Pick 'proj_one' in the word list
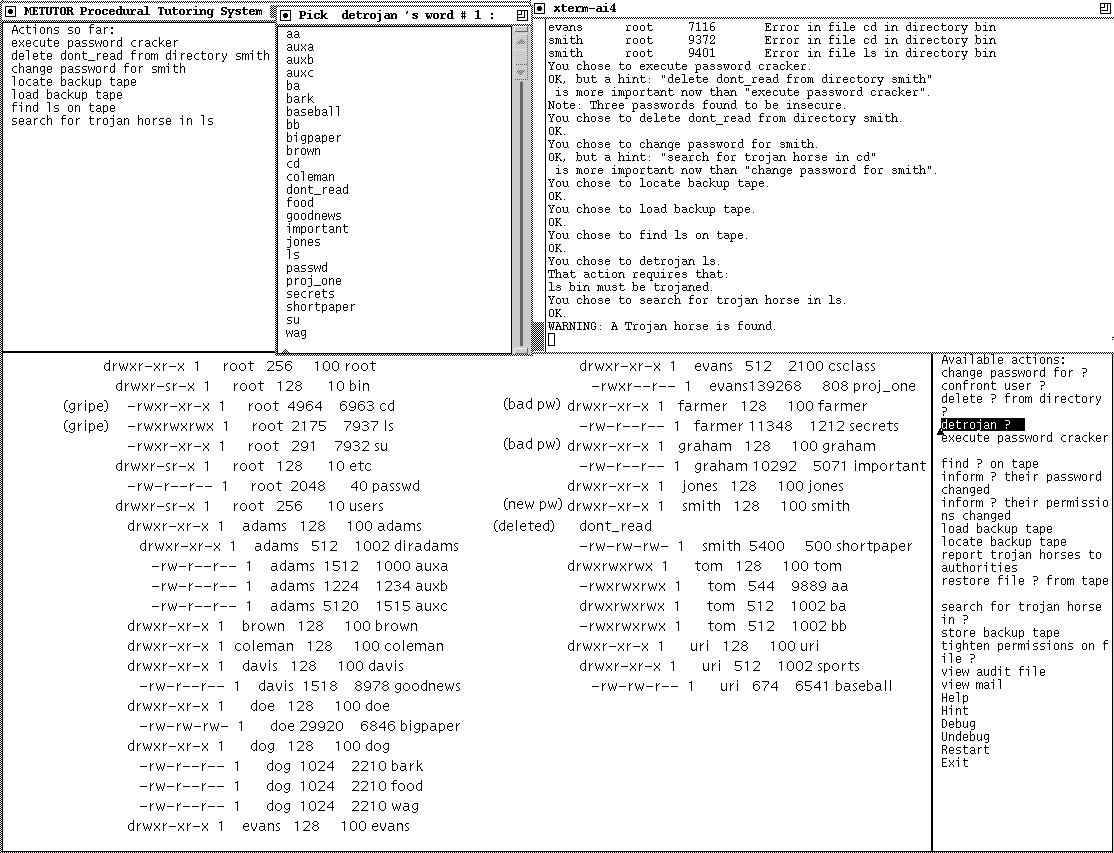This screenshot has height=853, width=1114. (x=313, y=281)
